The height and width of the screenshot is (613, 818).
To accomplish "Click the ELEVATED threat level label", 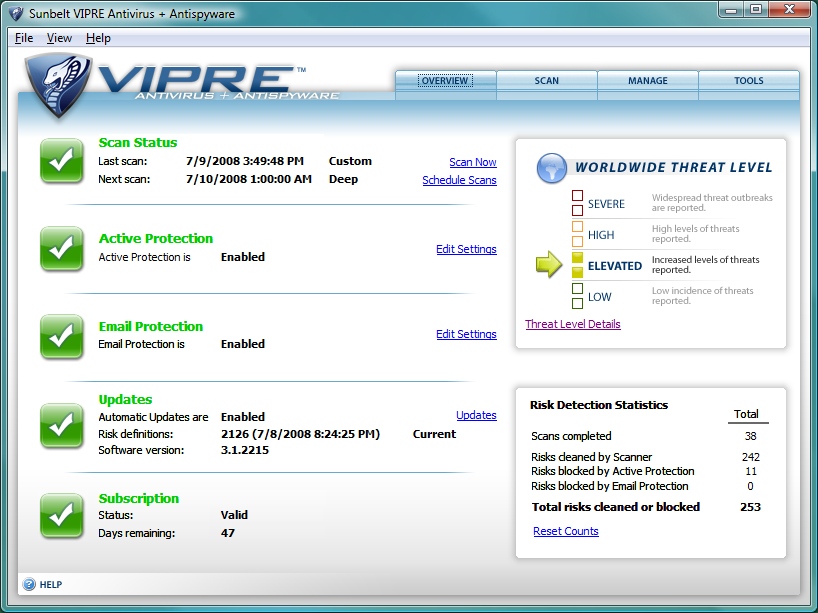I will (x=615, y=266).
